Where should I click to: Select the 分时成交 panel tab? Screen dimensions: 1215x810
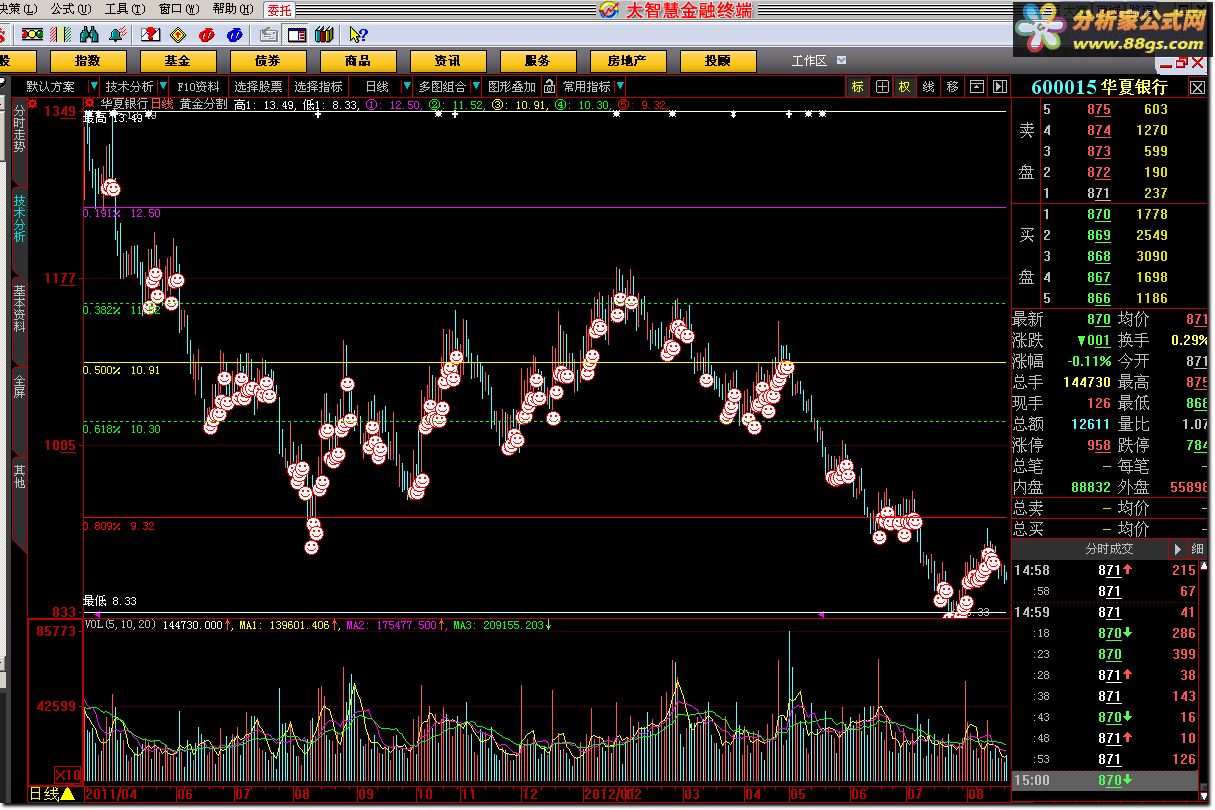tap(1110, 549)
